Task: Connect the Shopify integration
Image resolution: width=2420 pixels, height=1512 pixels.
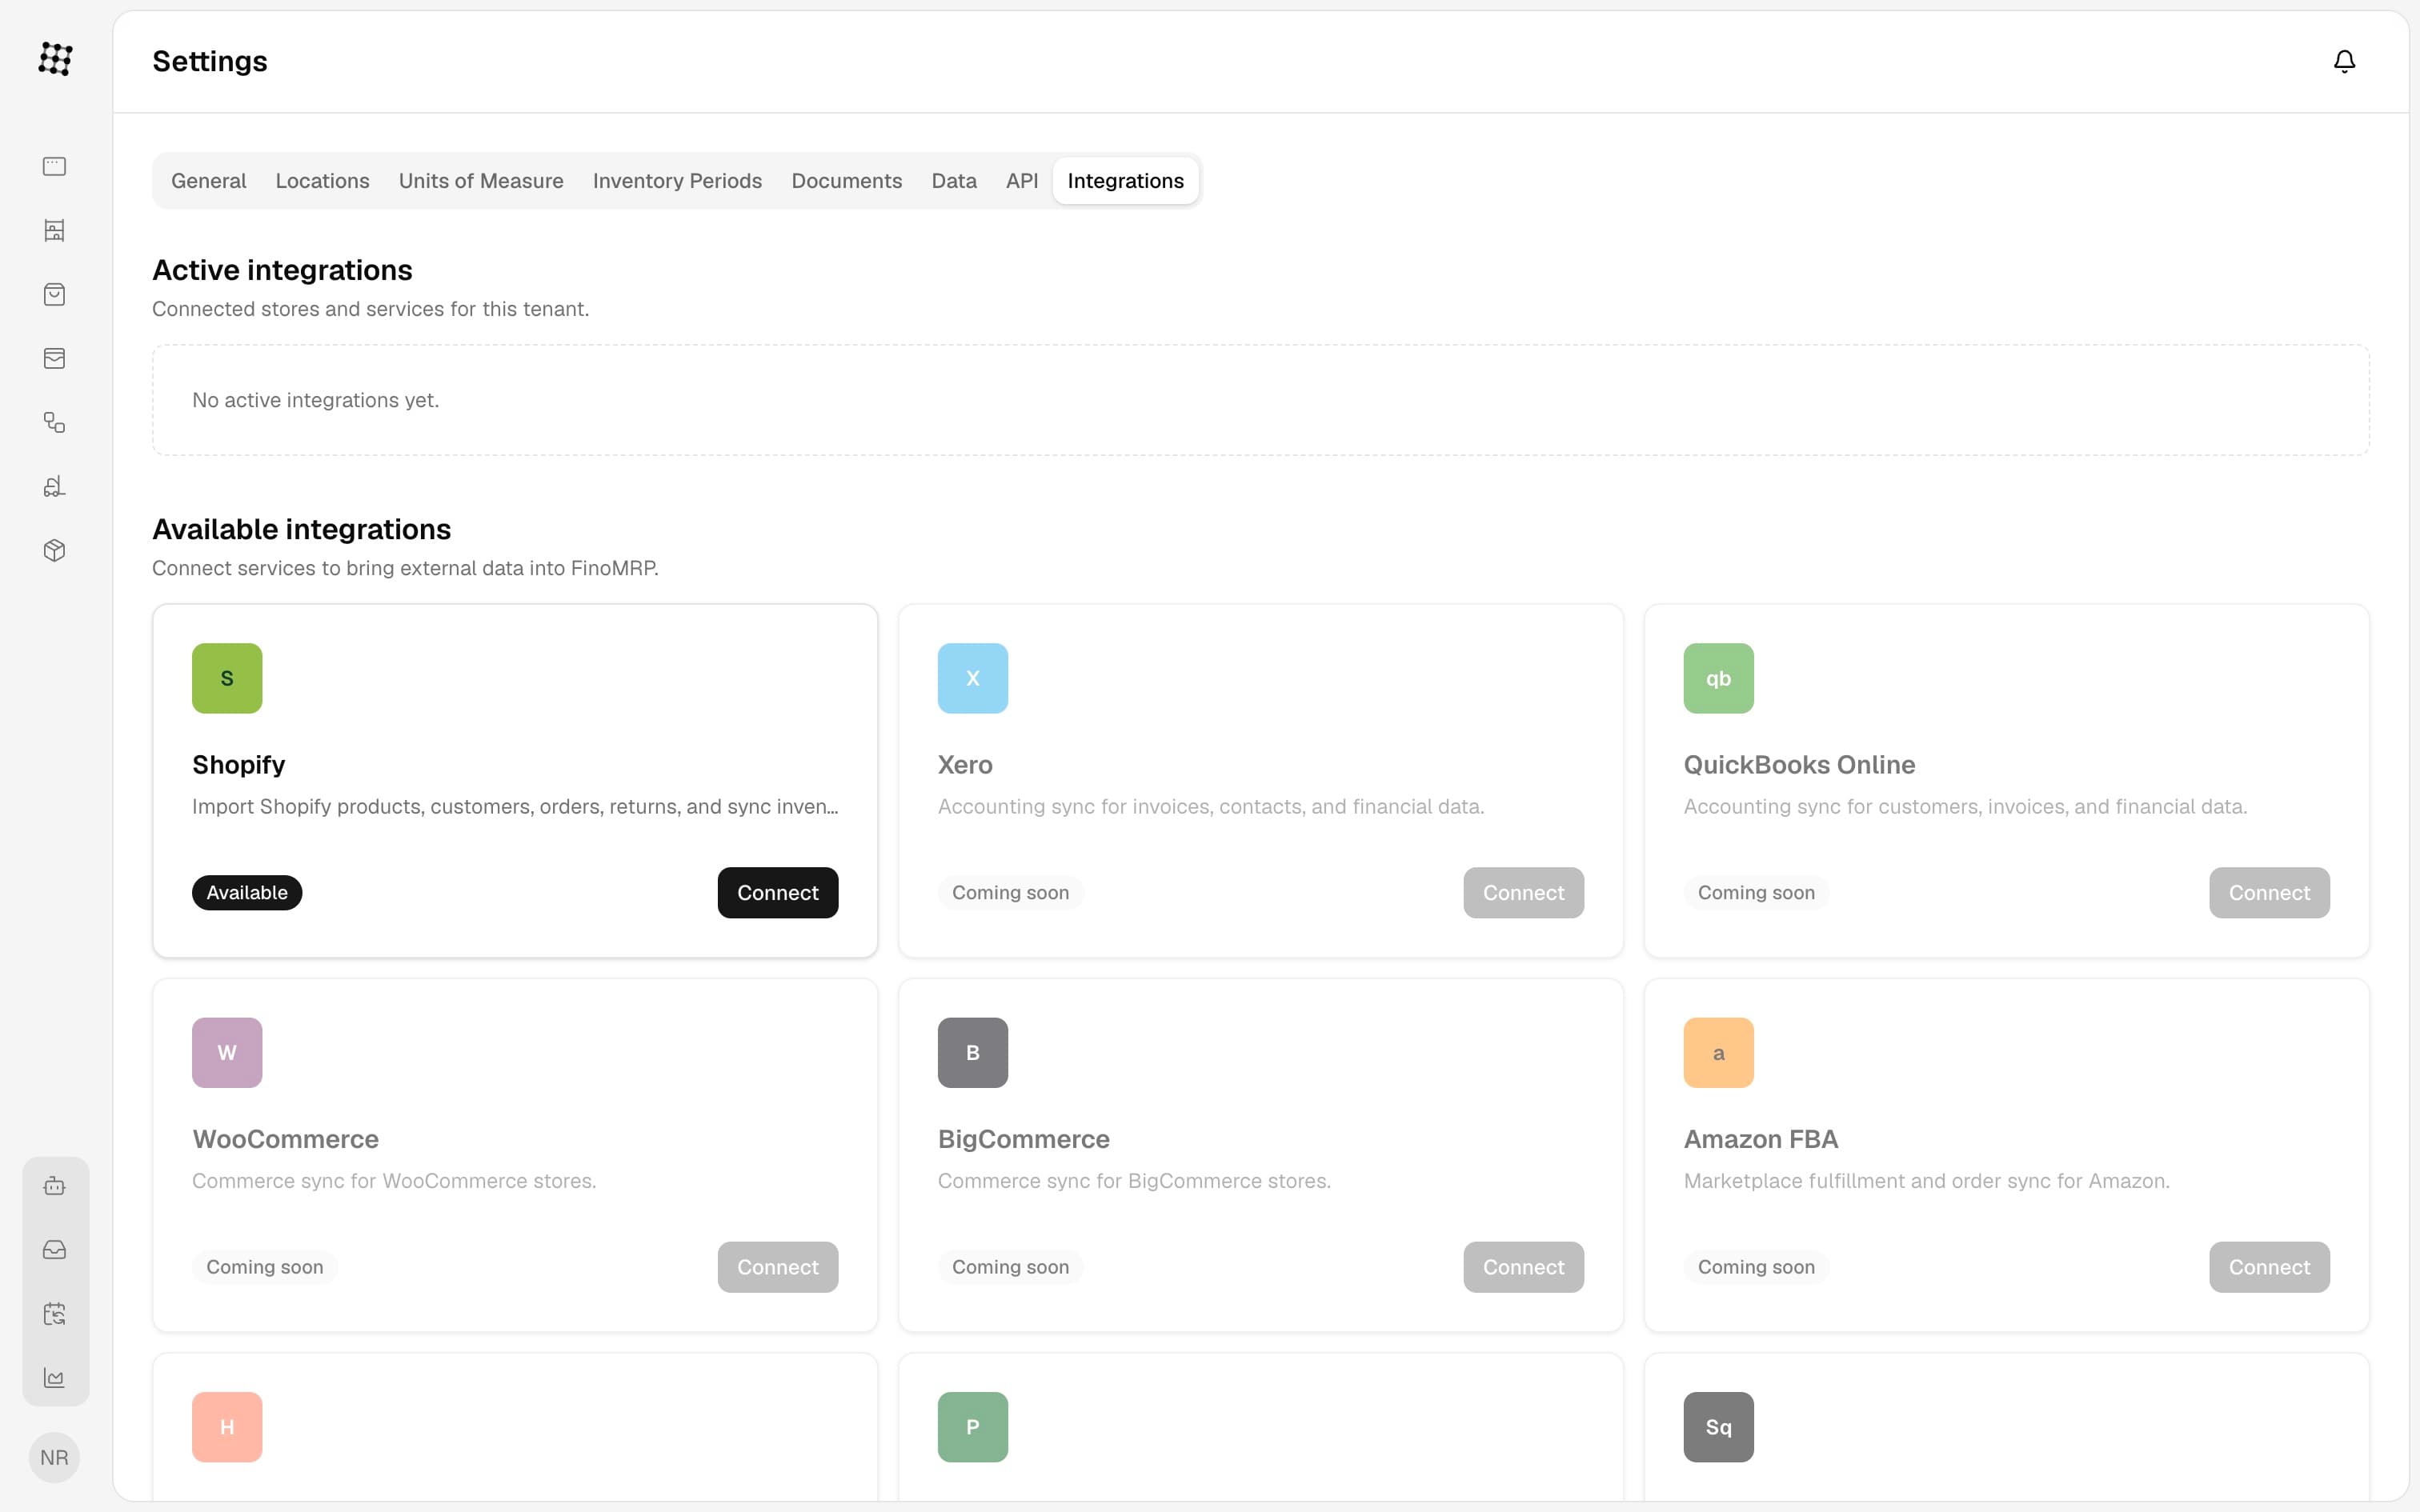Action: [x=778, y=892]
